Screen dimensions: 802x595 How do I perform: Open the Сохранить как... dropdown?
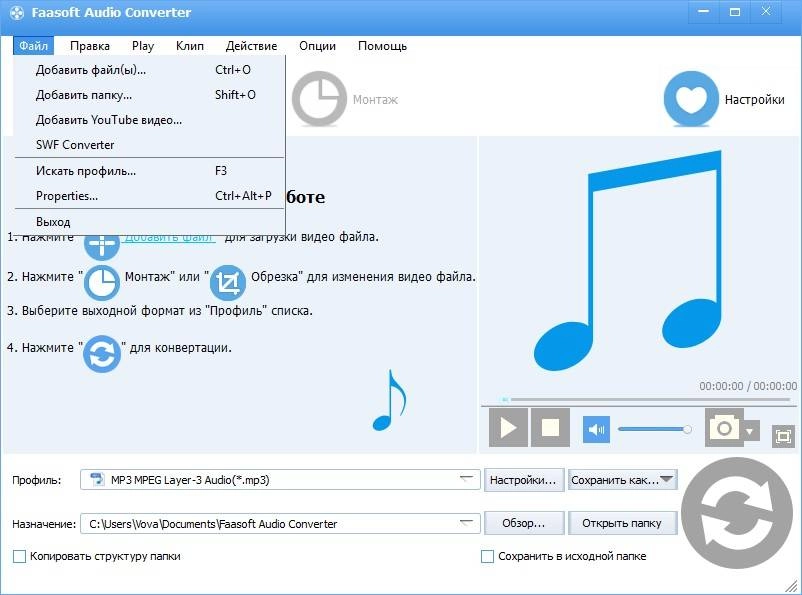622,480
